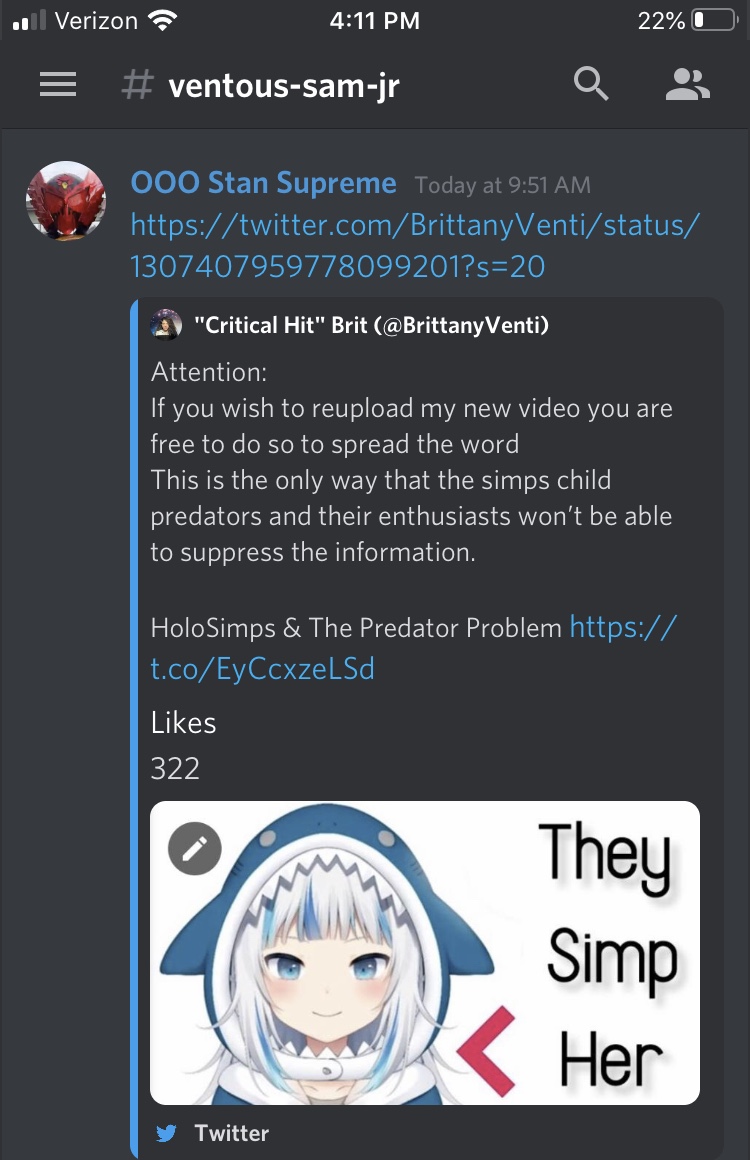750x1160 pixels.
Task: Tap the "Critical Hit" Brit embed author
Action: pyautogui.click(x=371, y=325)
